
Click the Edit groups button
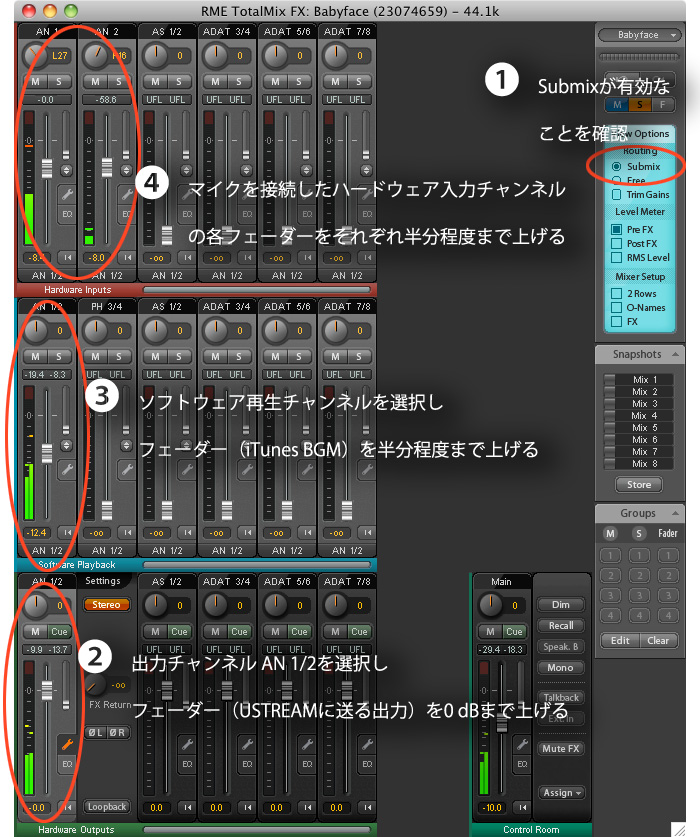click(x=620, y=640)
